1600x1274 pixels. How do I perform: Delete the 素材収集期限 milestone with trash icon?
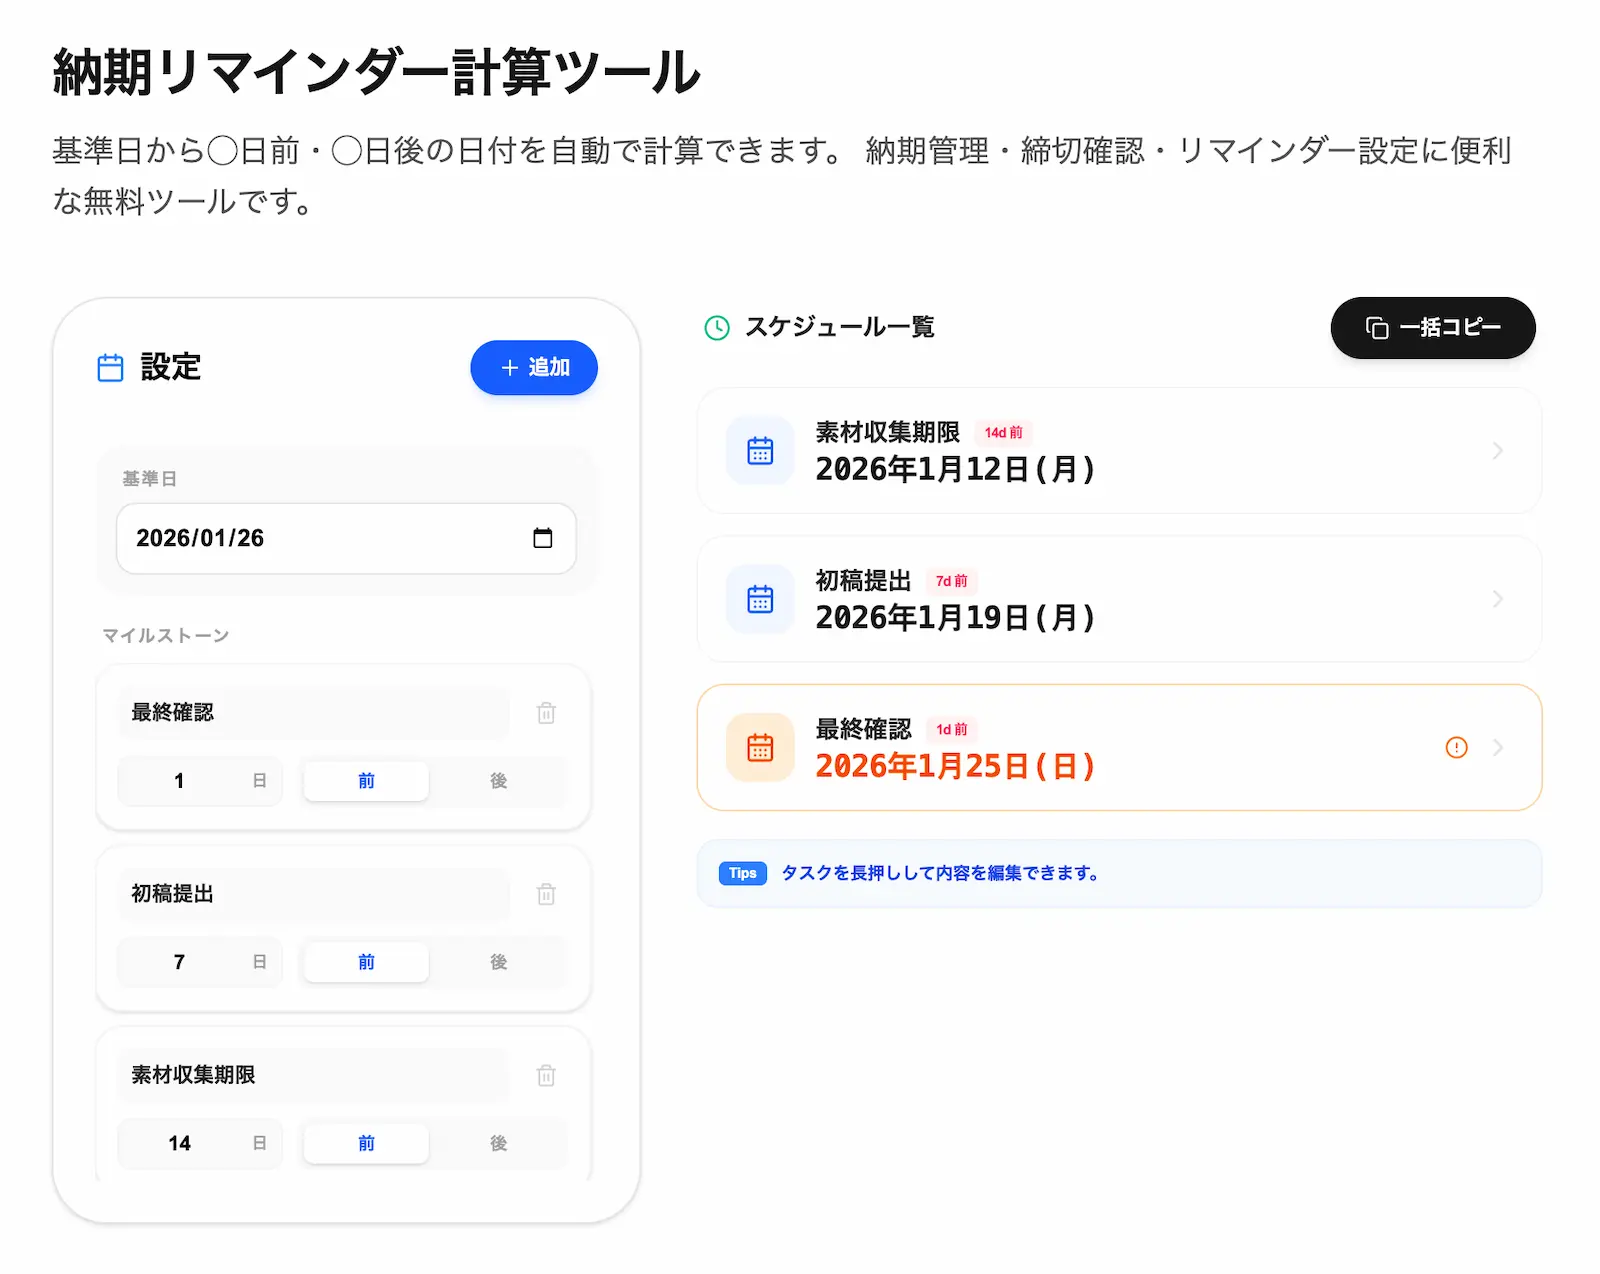546,1075
